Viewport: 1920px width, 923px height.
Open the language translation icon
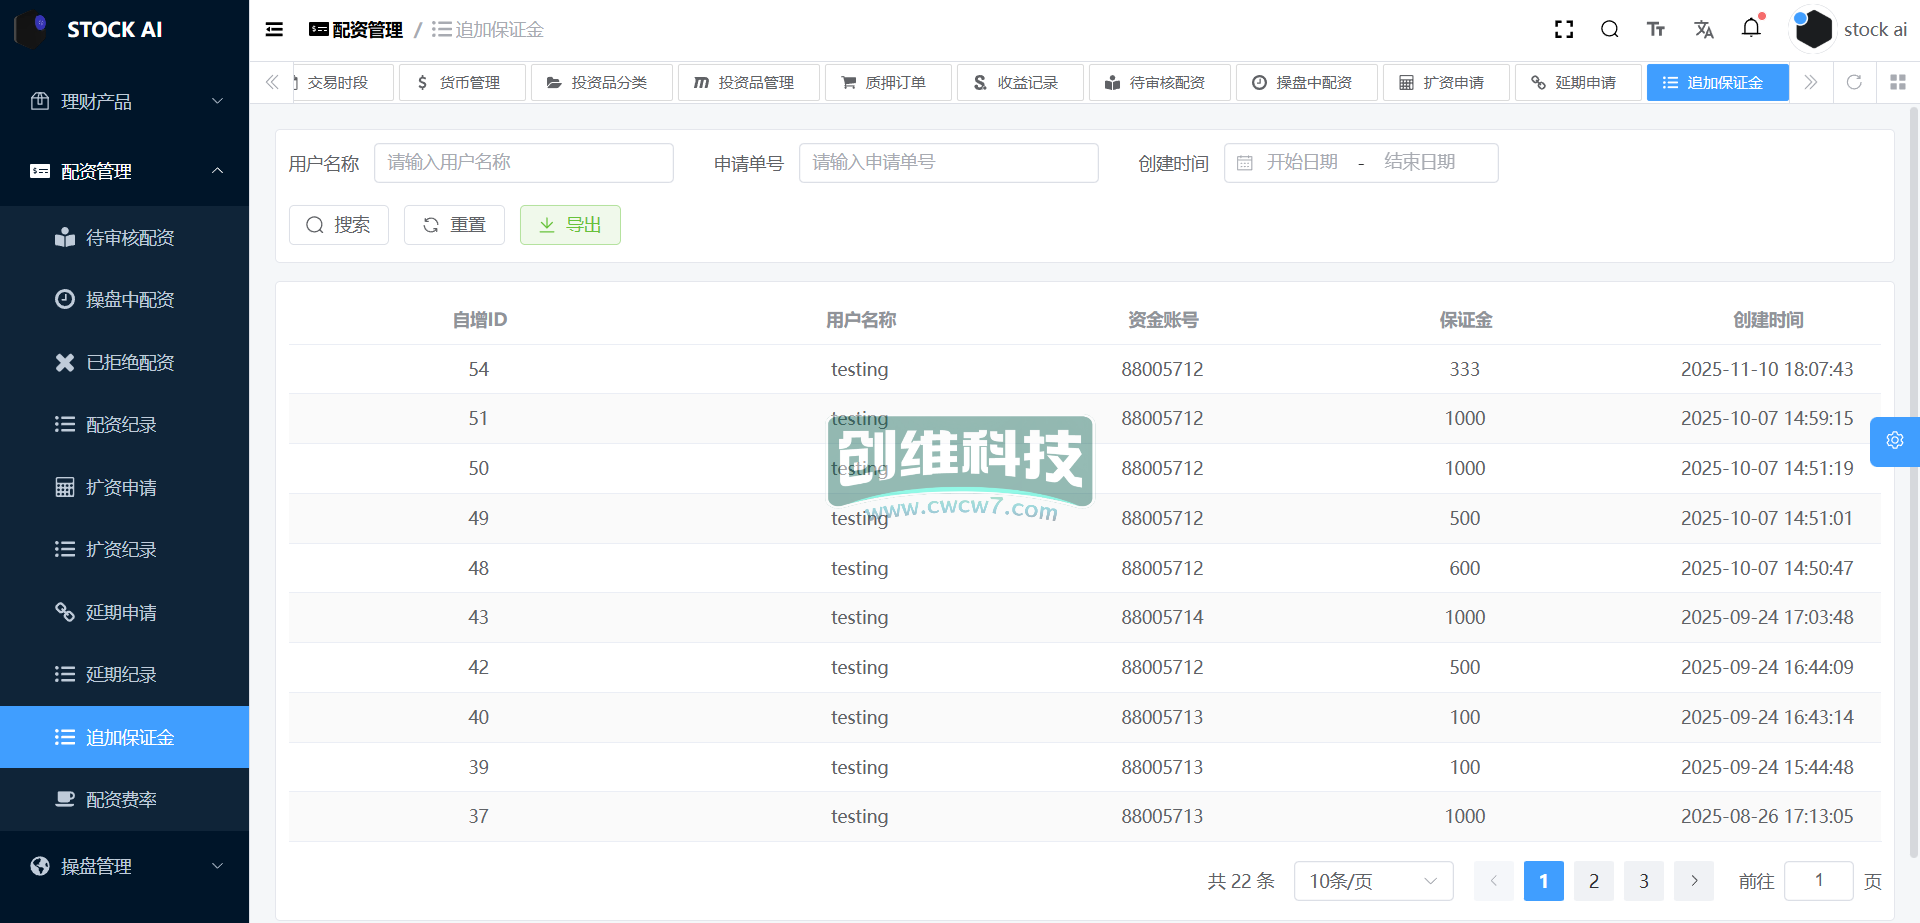pos(1704,30)
